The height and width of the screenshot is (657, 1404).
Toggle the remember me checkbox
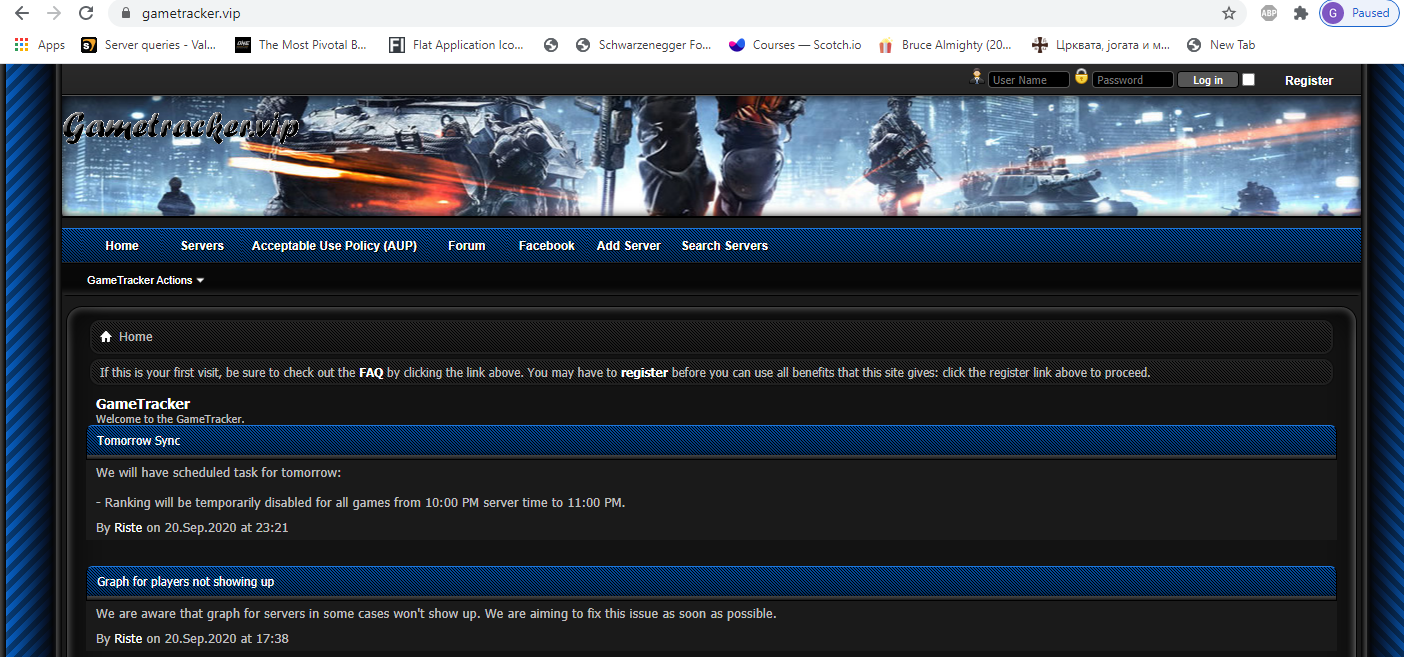[1248, 80]
